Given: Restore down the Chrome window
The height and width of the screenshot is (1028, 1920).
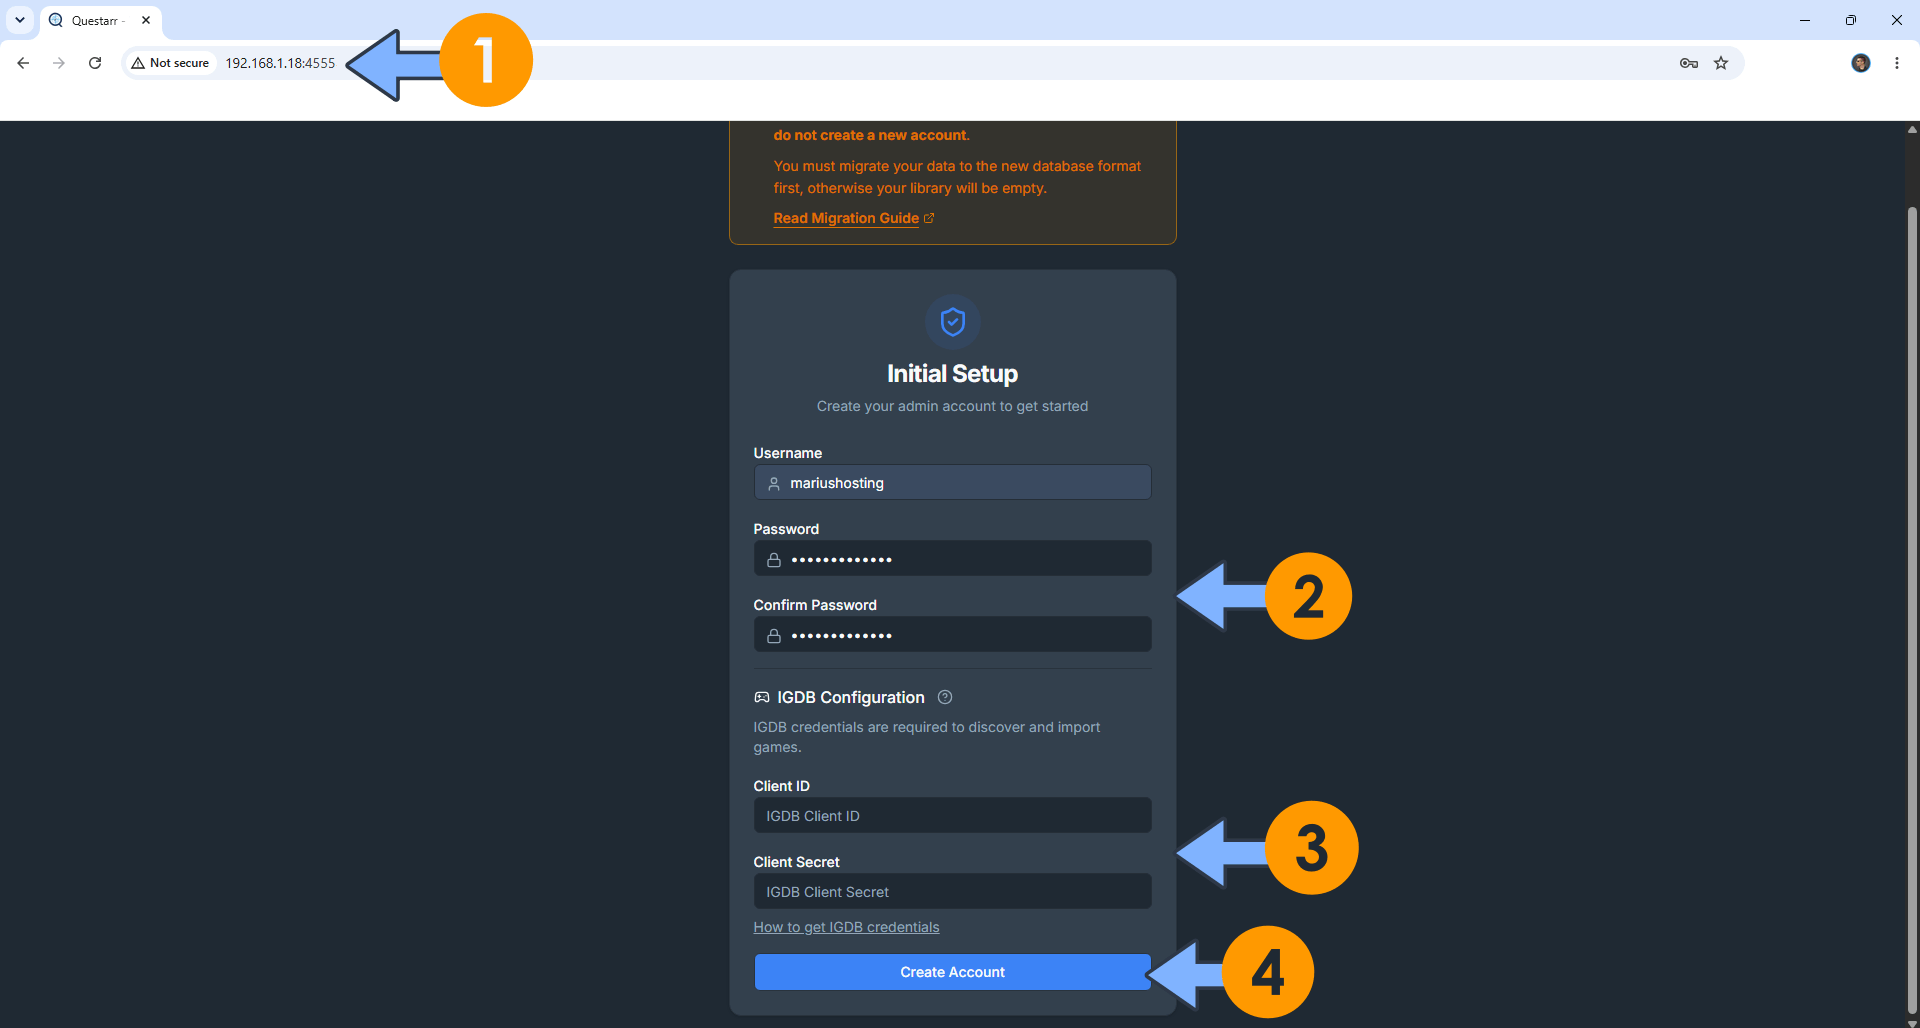Looking at the screenshot, I should pyautogui.click(x=1851, y=20).
